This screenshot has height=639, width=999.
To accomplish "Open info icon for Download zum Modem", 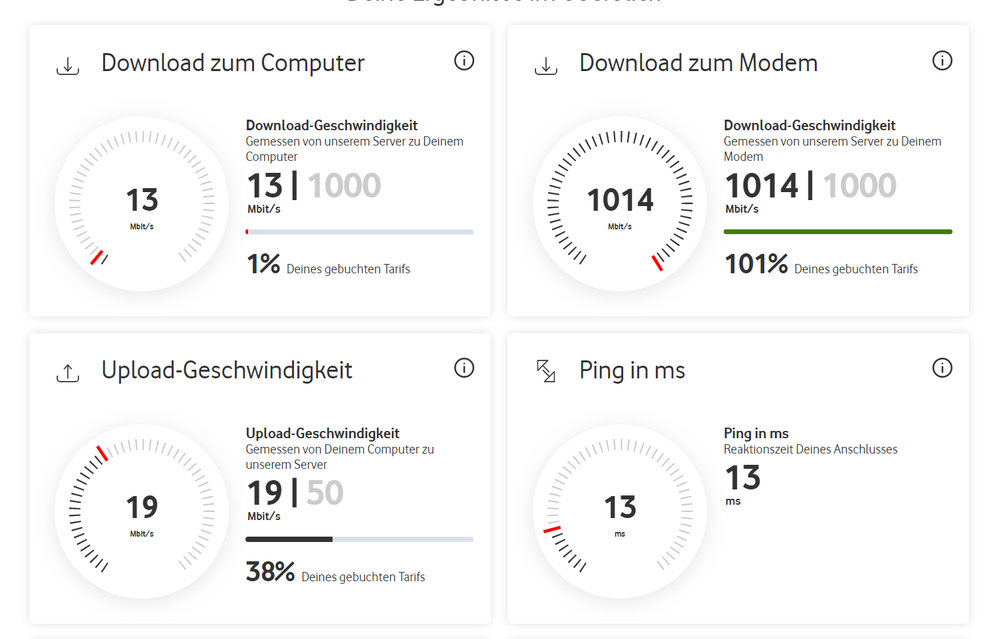I will (x=942, y=61).
